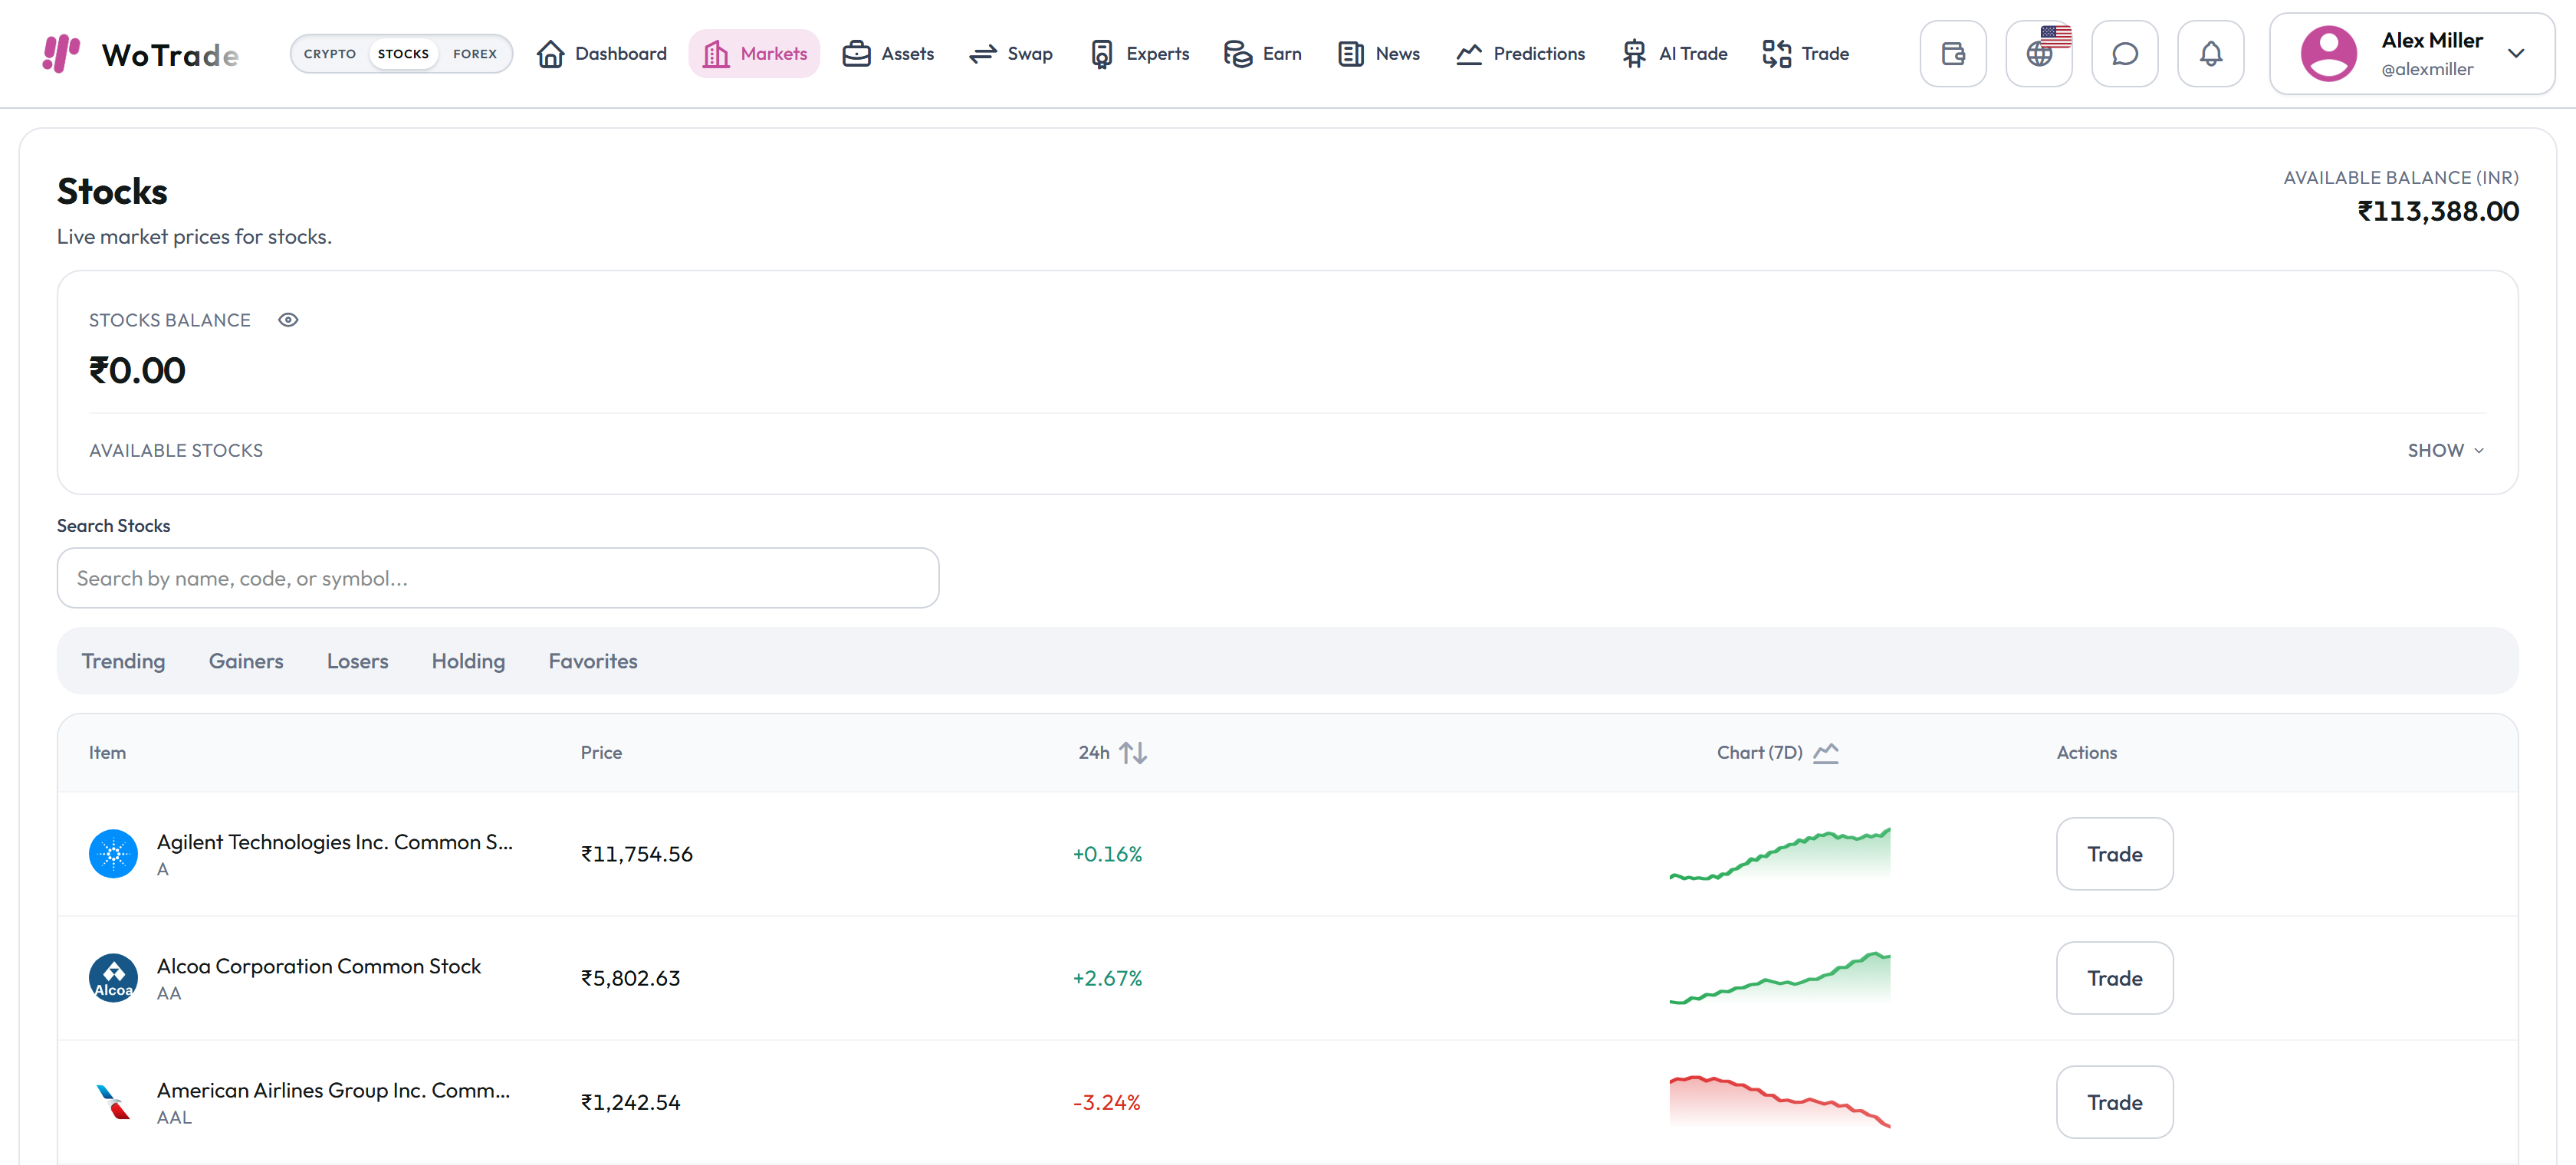2576x1165 pixels.
Task: Click the Item column header
Action: (x=107, y=753)
